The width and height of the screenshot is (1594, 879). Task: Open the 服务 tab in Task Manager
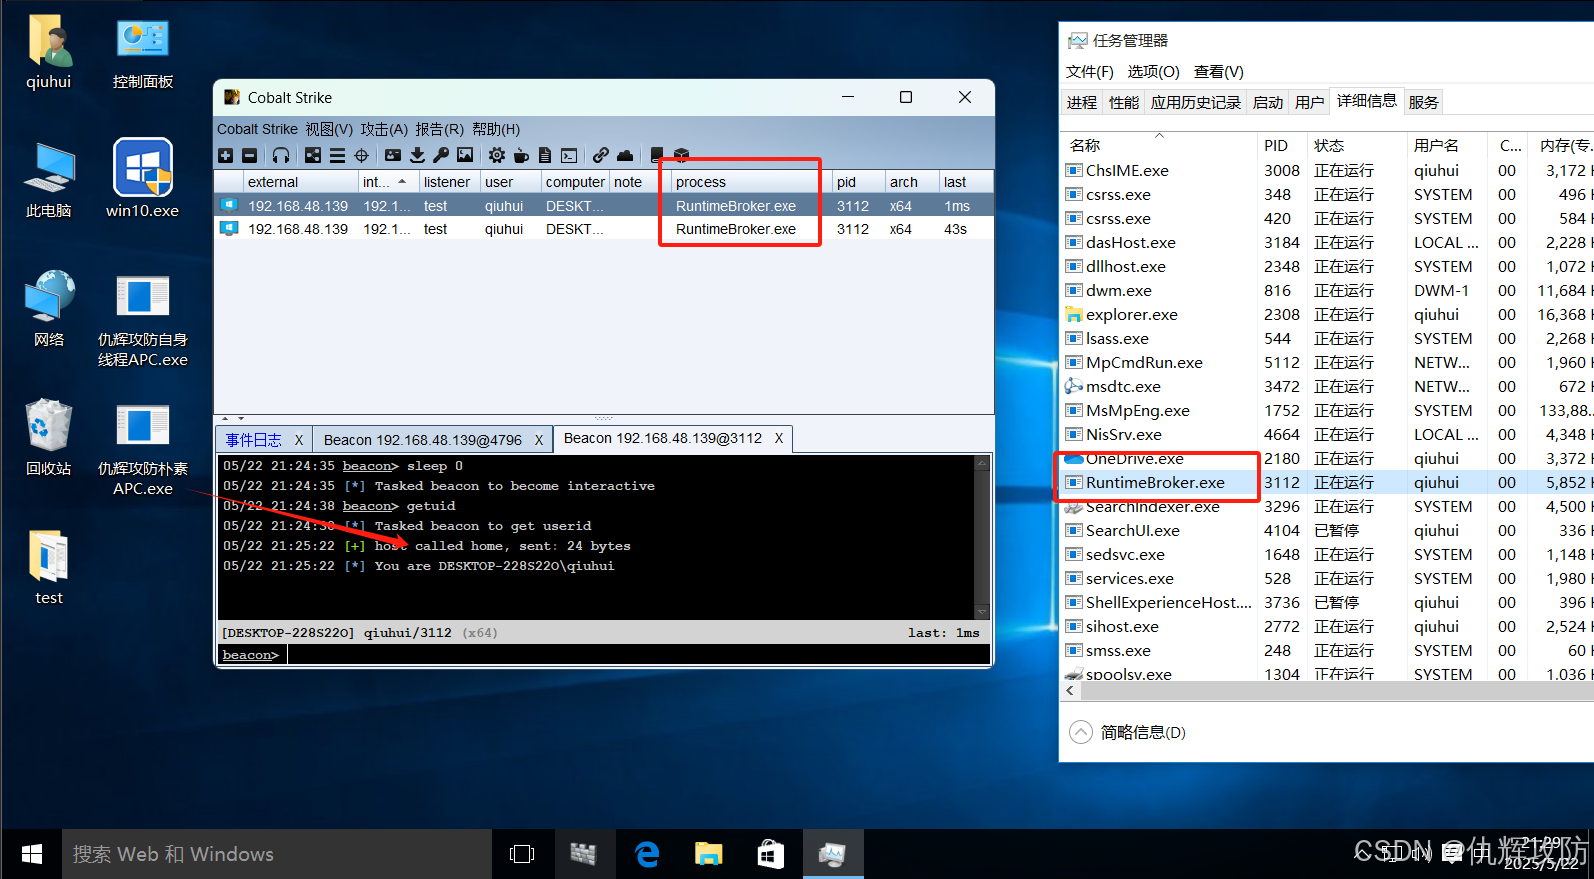pyautogui.click(x=1423, y=102)
